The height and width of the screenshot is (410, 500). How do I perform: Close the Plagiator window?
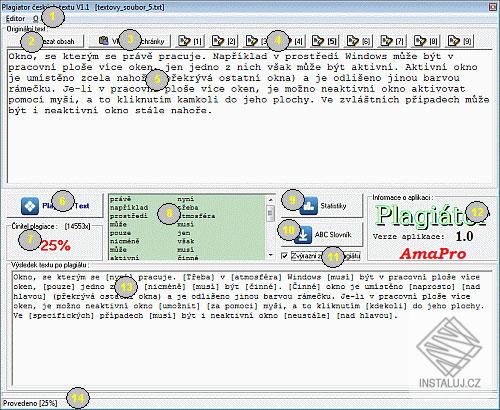[492, 6]
